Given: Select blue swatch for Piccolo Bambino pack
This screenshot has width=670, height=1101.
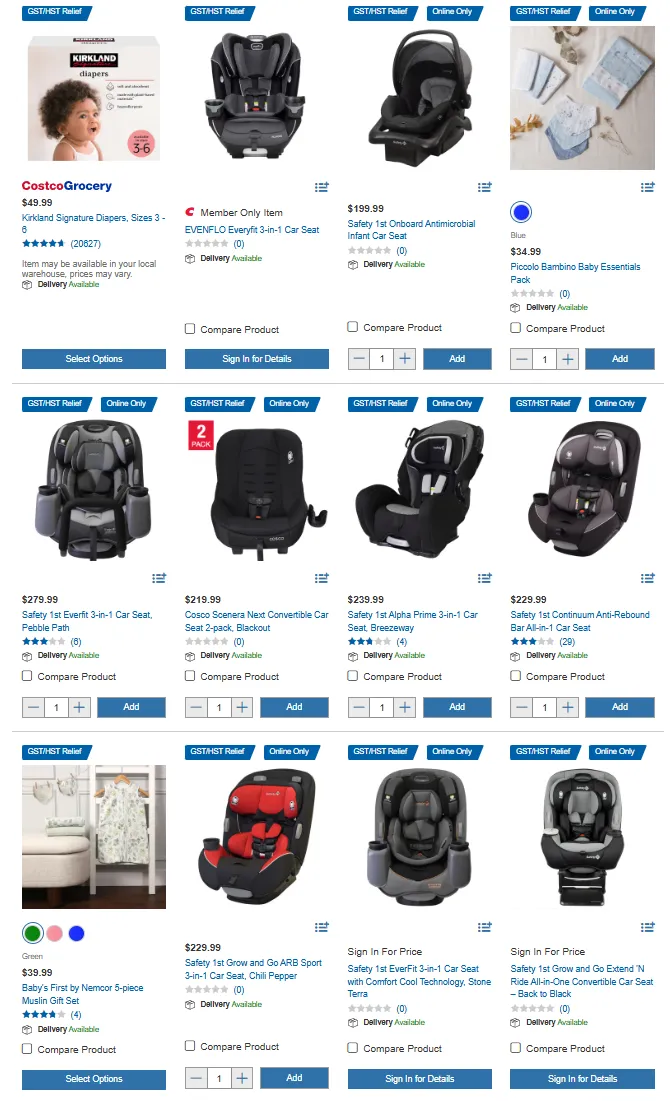Looking at the screenshot, I should 521,212.
